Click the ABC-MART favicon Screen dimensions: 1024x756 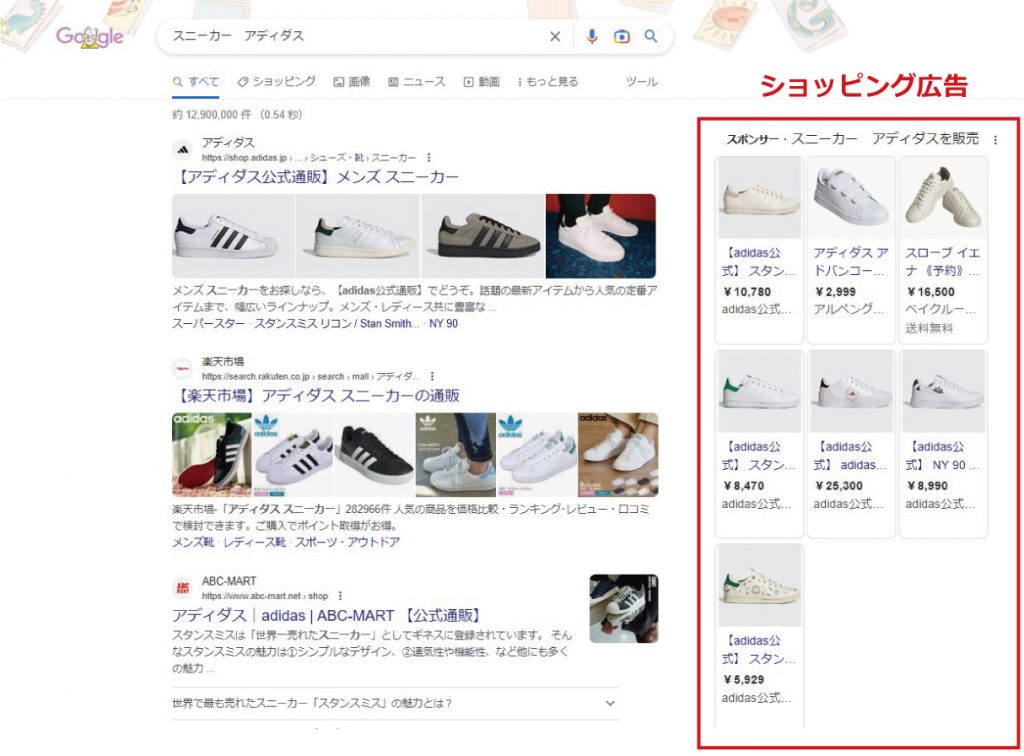tap(183, 588)
